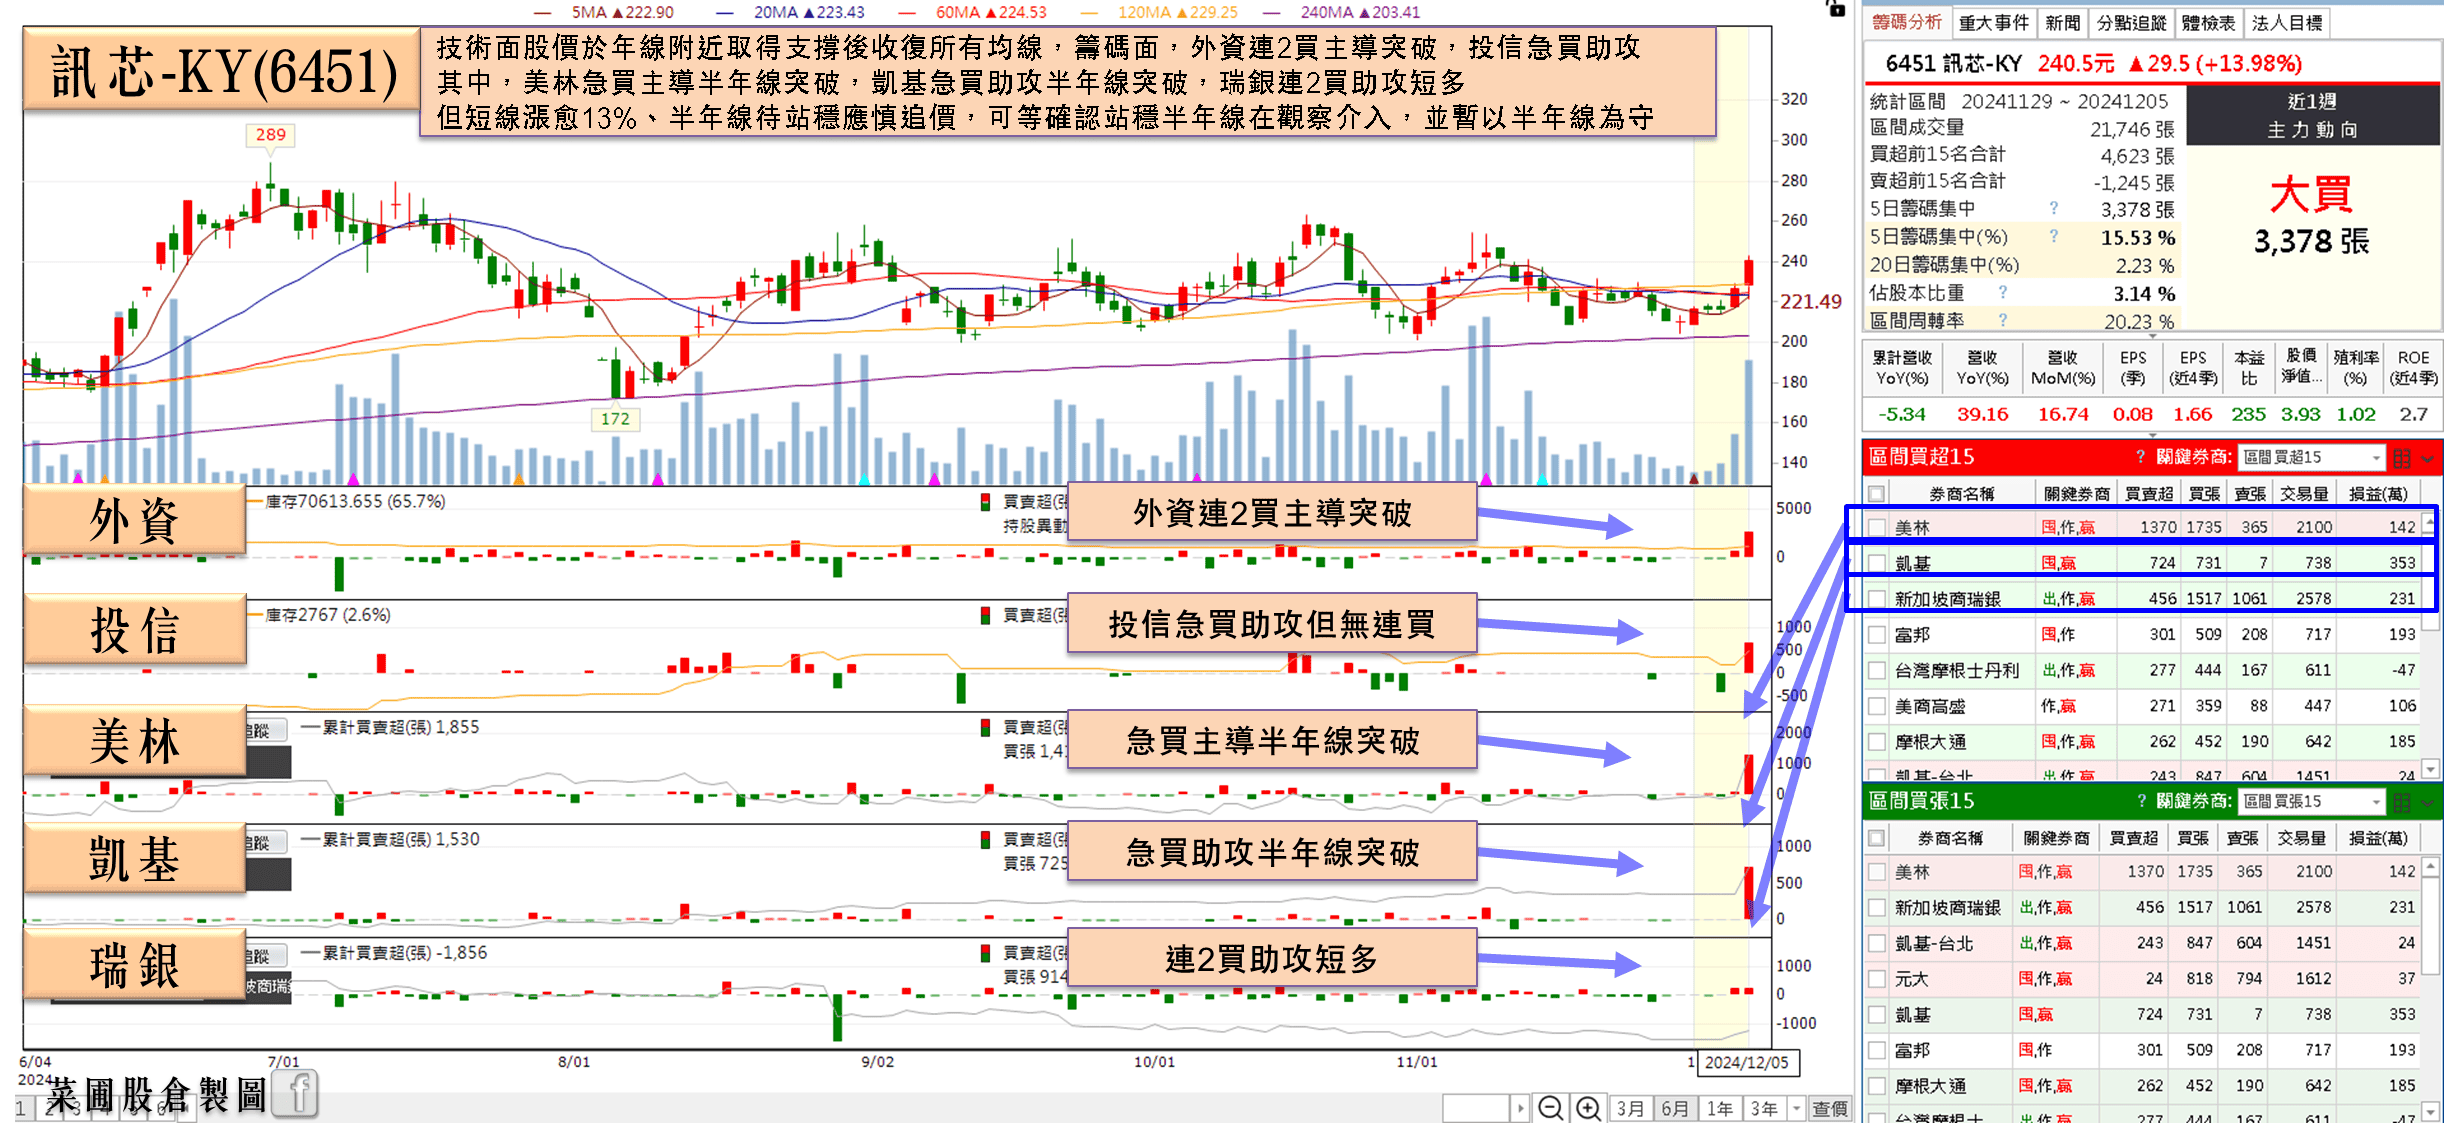
Task: Click 美林 broker name in 區間買超15
Action: coord(1912,527)
